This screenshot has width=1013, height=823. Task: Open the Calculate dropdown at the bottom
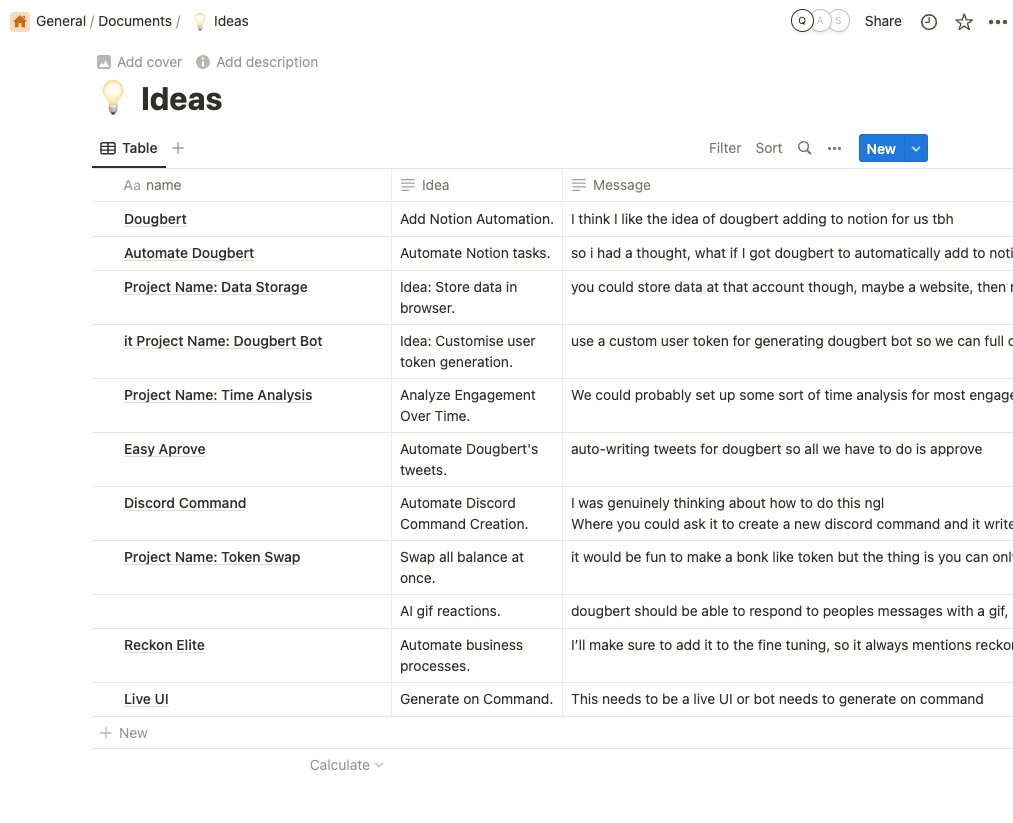click(x=346, y=764)
